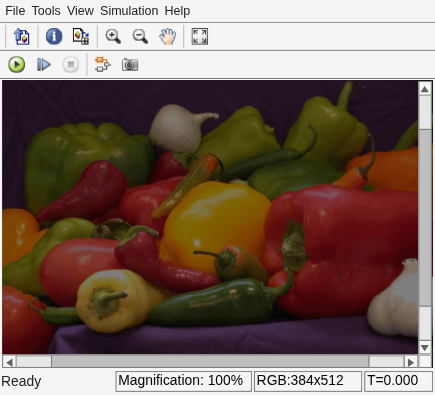The height and width of the screenshot is (395, 435).
Task: Select the Zoom In magnifier tool
Action: coord(113,36)
